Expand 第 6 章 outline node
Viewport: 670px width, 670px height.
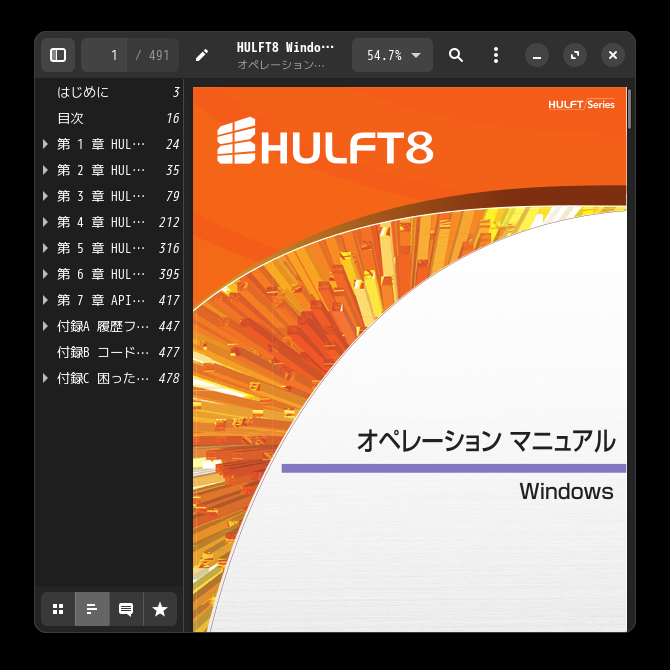(x=45, y=274)
